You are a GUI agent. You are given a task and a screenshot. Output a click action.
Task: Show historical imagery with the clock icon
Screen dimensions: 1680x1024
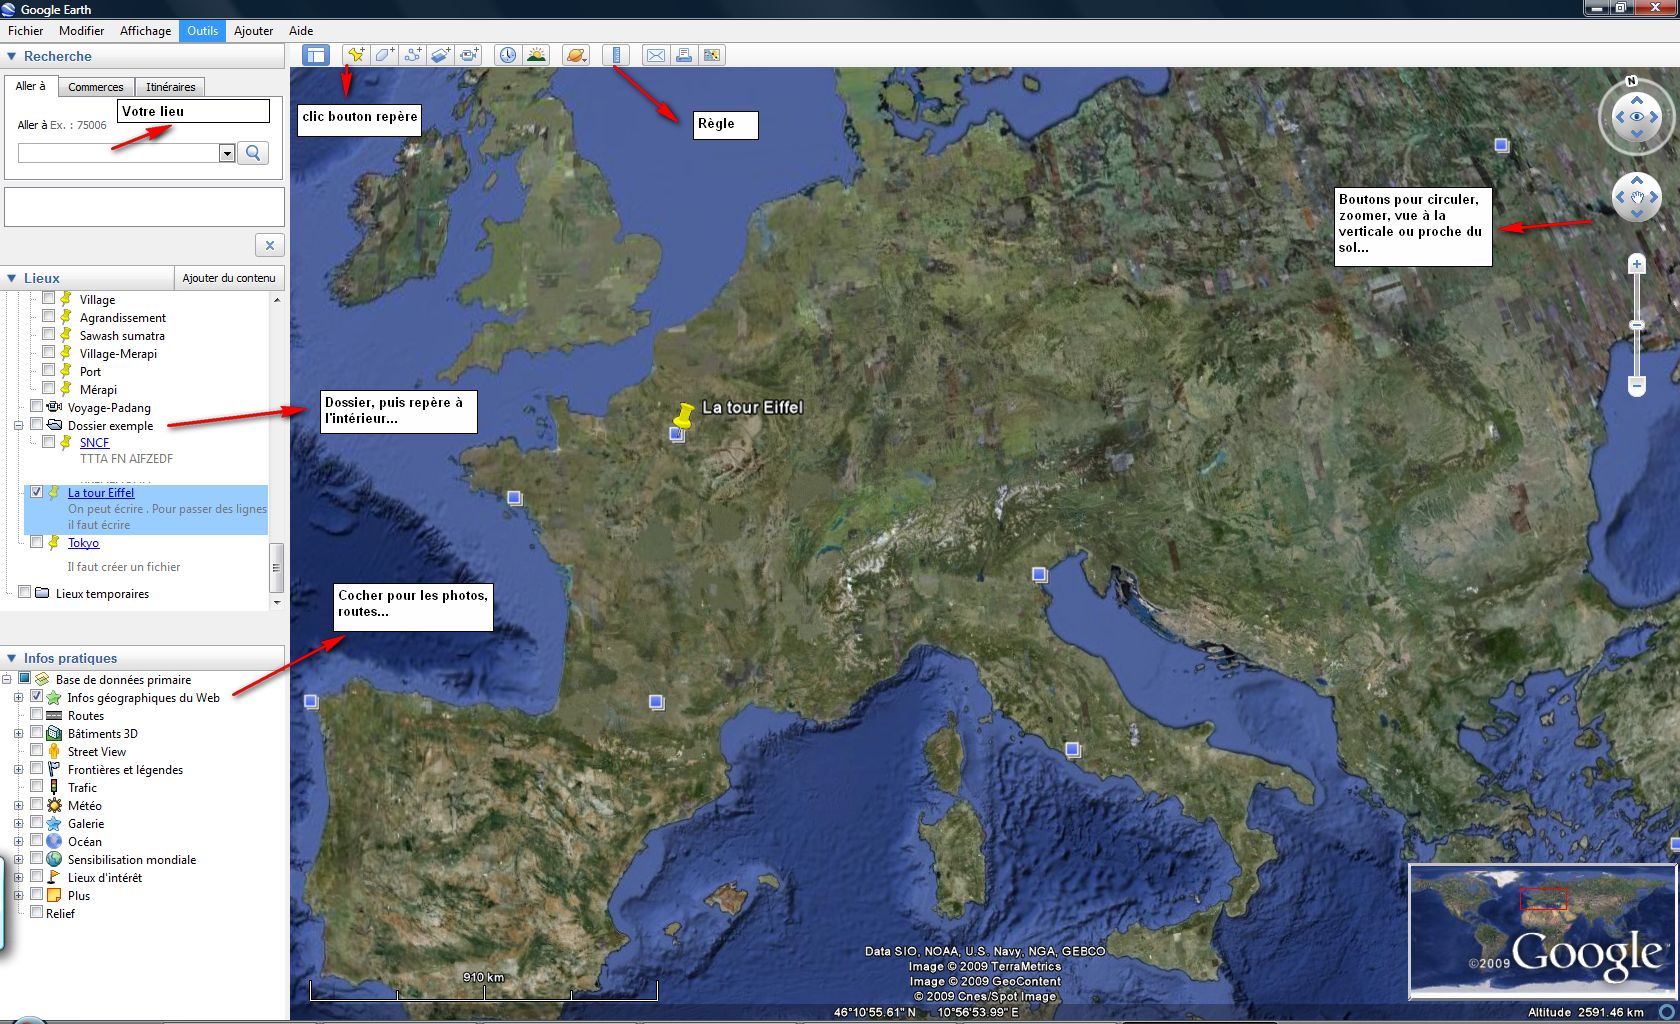coord(508,55)
